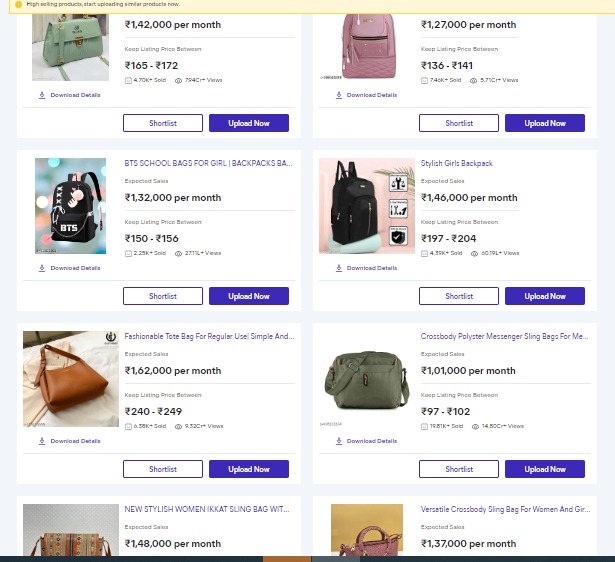Click the BTS black backpack thumbnail
Screen dimensions: 615x562
tap(70, 205)
